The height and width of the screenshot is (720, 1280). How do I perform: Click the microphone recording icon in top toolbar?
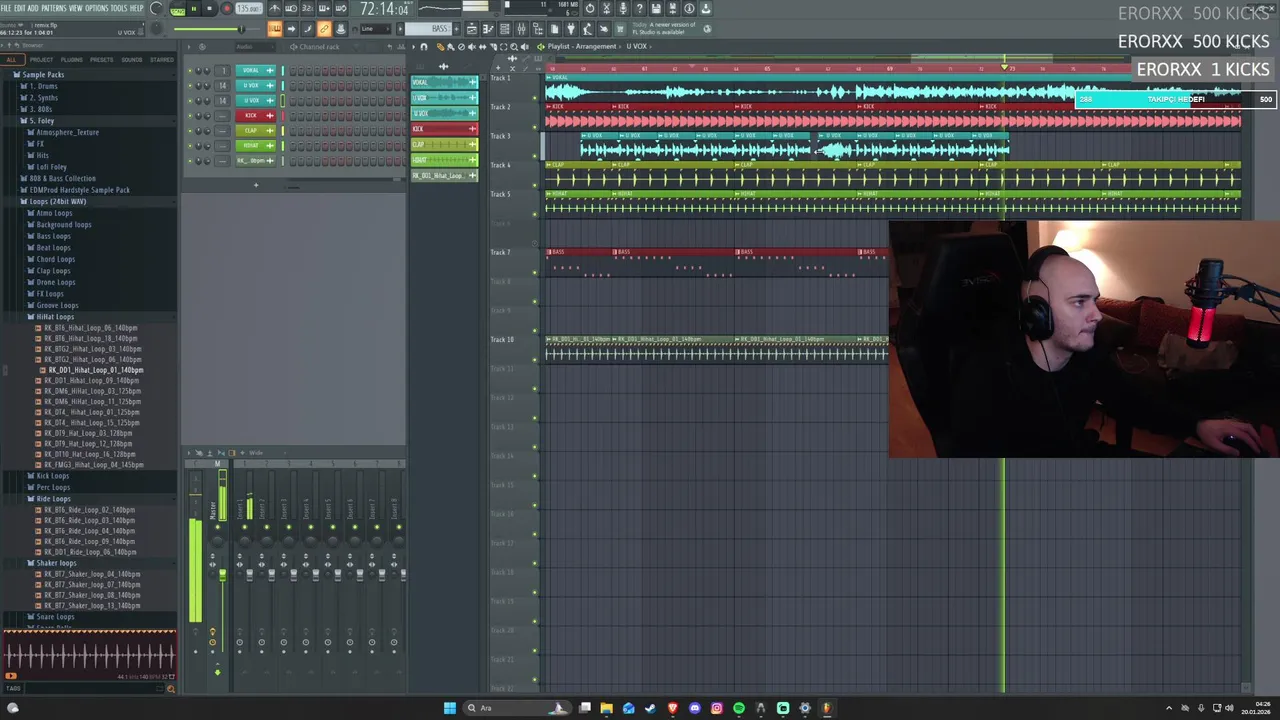click(623, 8)
